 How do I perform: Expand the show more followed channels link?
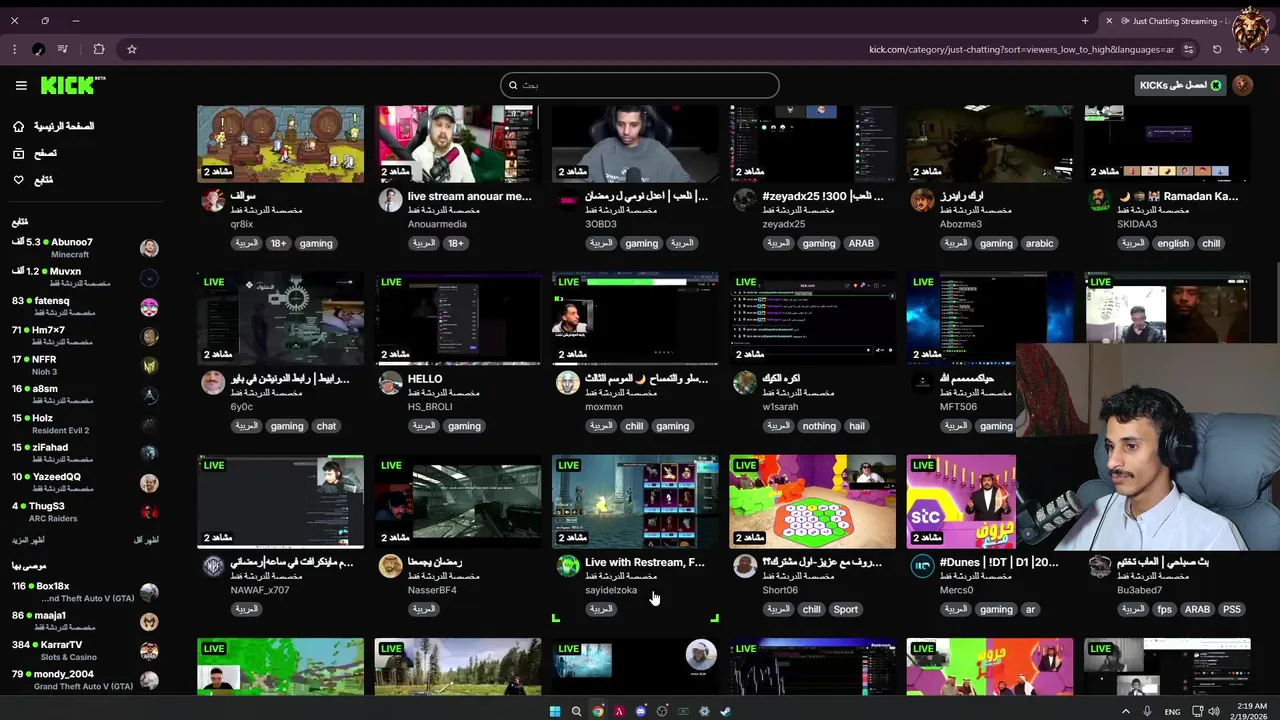[28, 540]
